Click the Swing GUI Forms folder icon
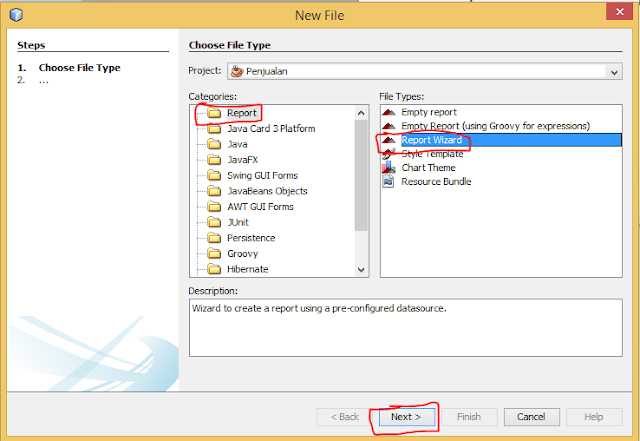Screen dimensions: 640x441 coord(214,176)
